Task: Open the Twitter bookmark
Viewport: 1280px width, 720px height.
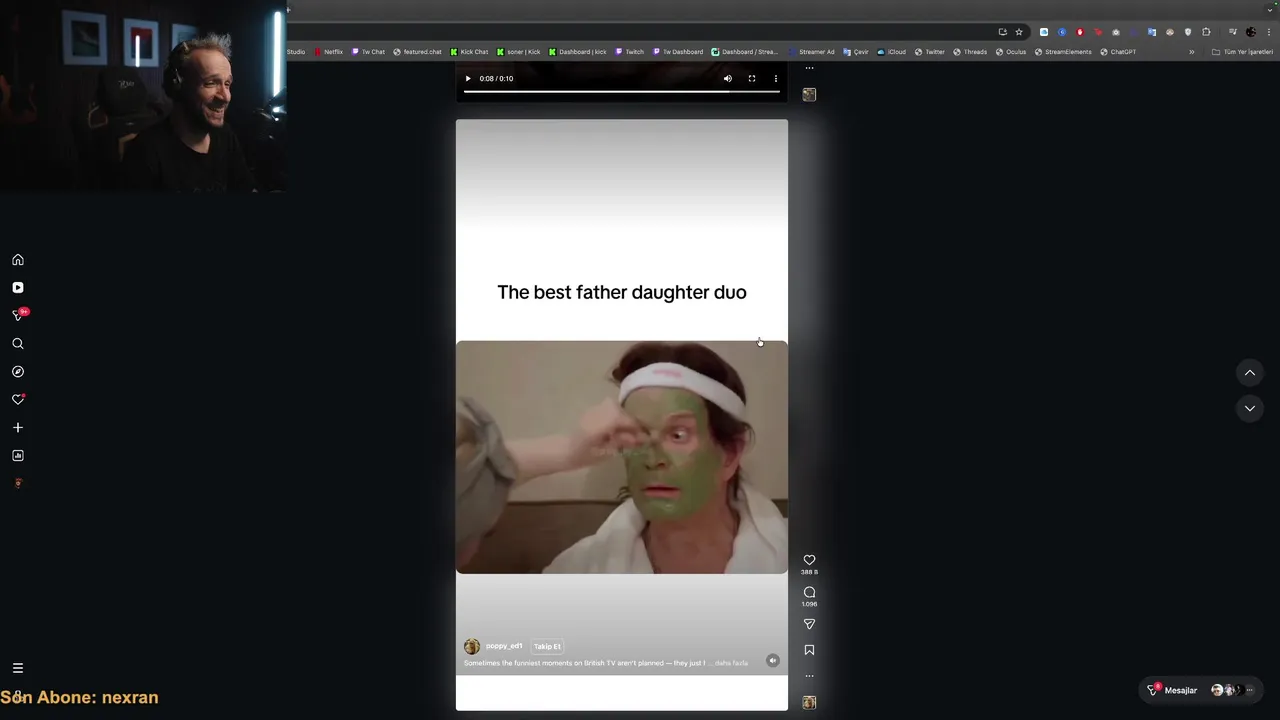Action: tap(930, 52)
